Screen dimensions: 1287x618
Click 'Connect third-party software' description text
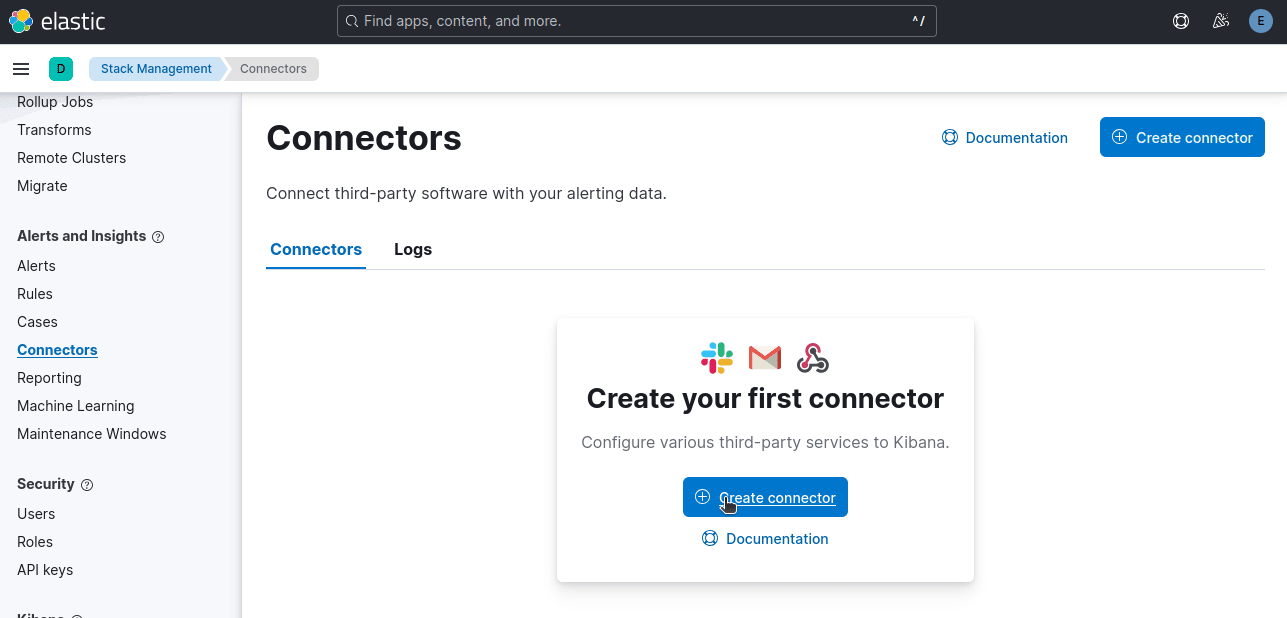pos(466,193)
